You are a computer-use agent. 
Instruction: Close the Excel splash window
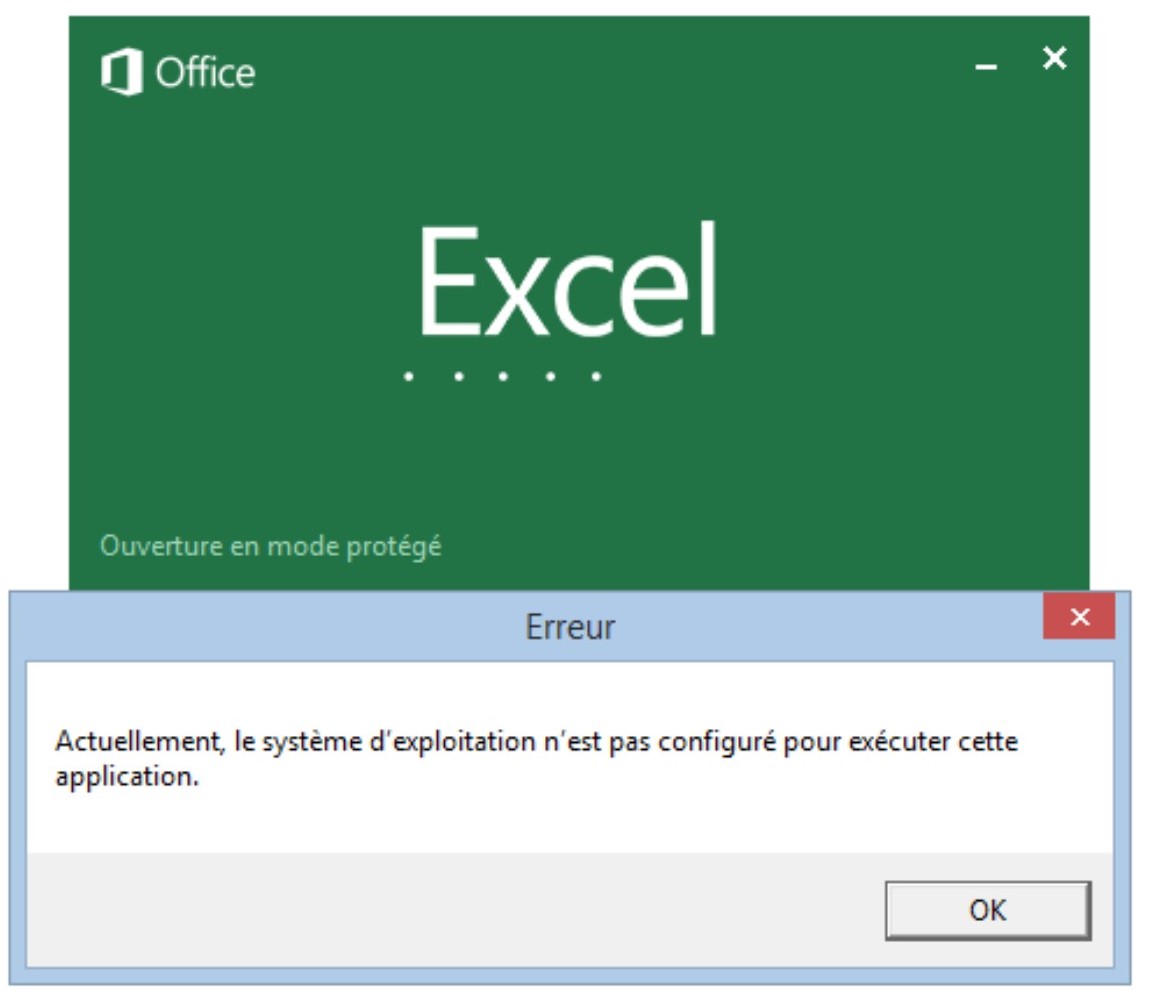(1052, 60)
